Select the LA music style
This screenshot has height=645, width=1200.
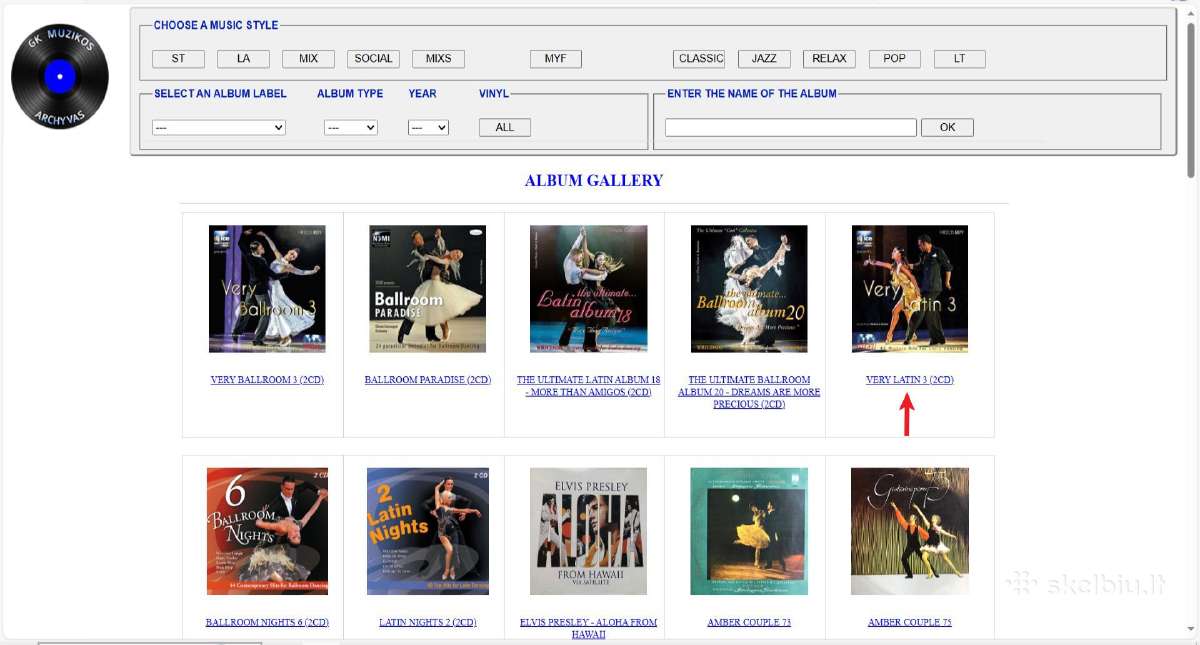243,59
